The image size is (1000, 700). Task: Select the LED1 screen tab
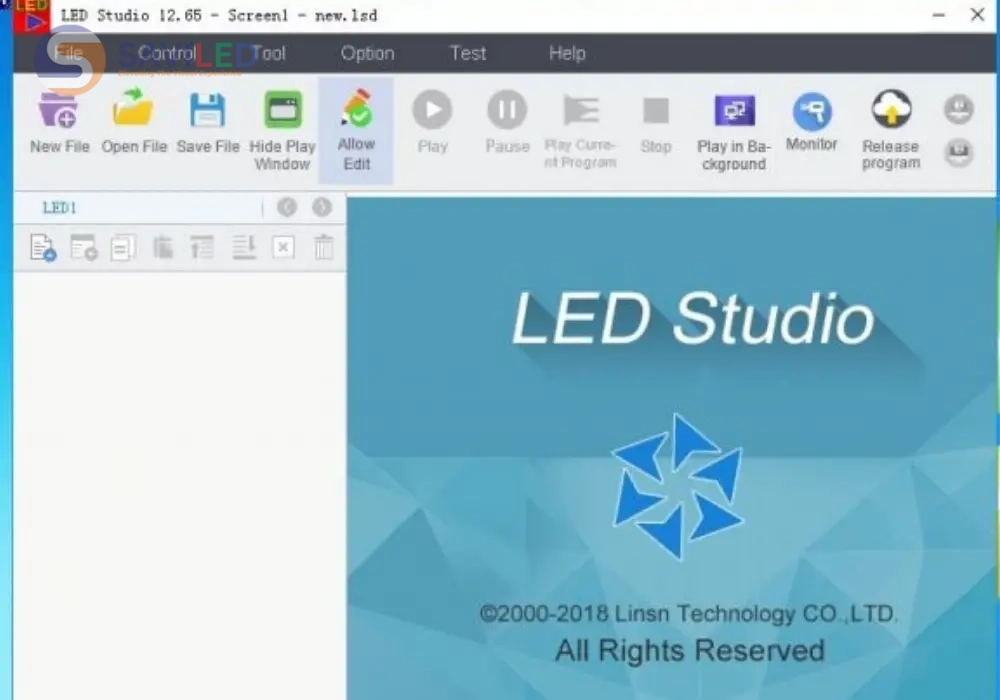(x=59, y=208)
